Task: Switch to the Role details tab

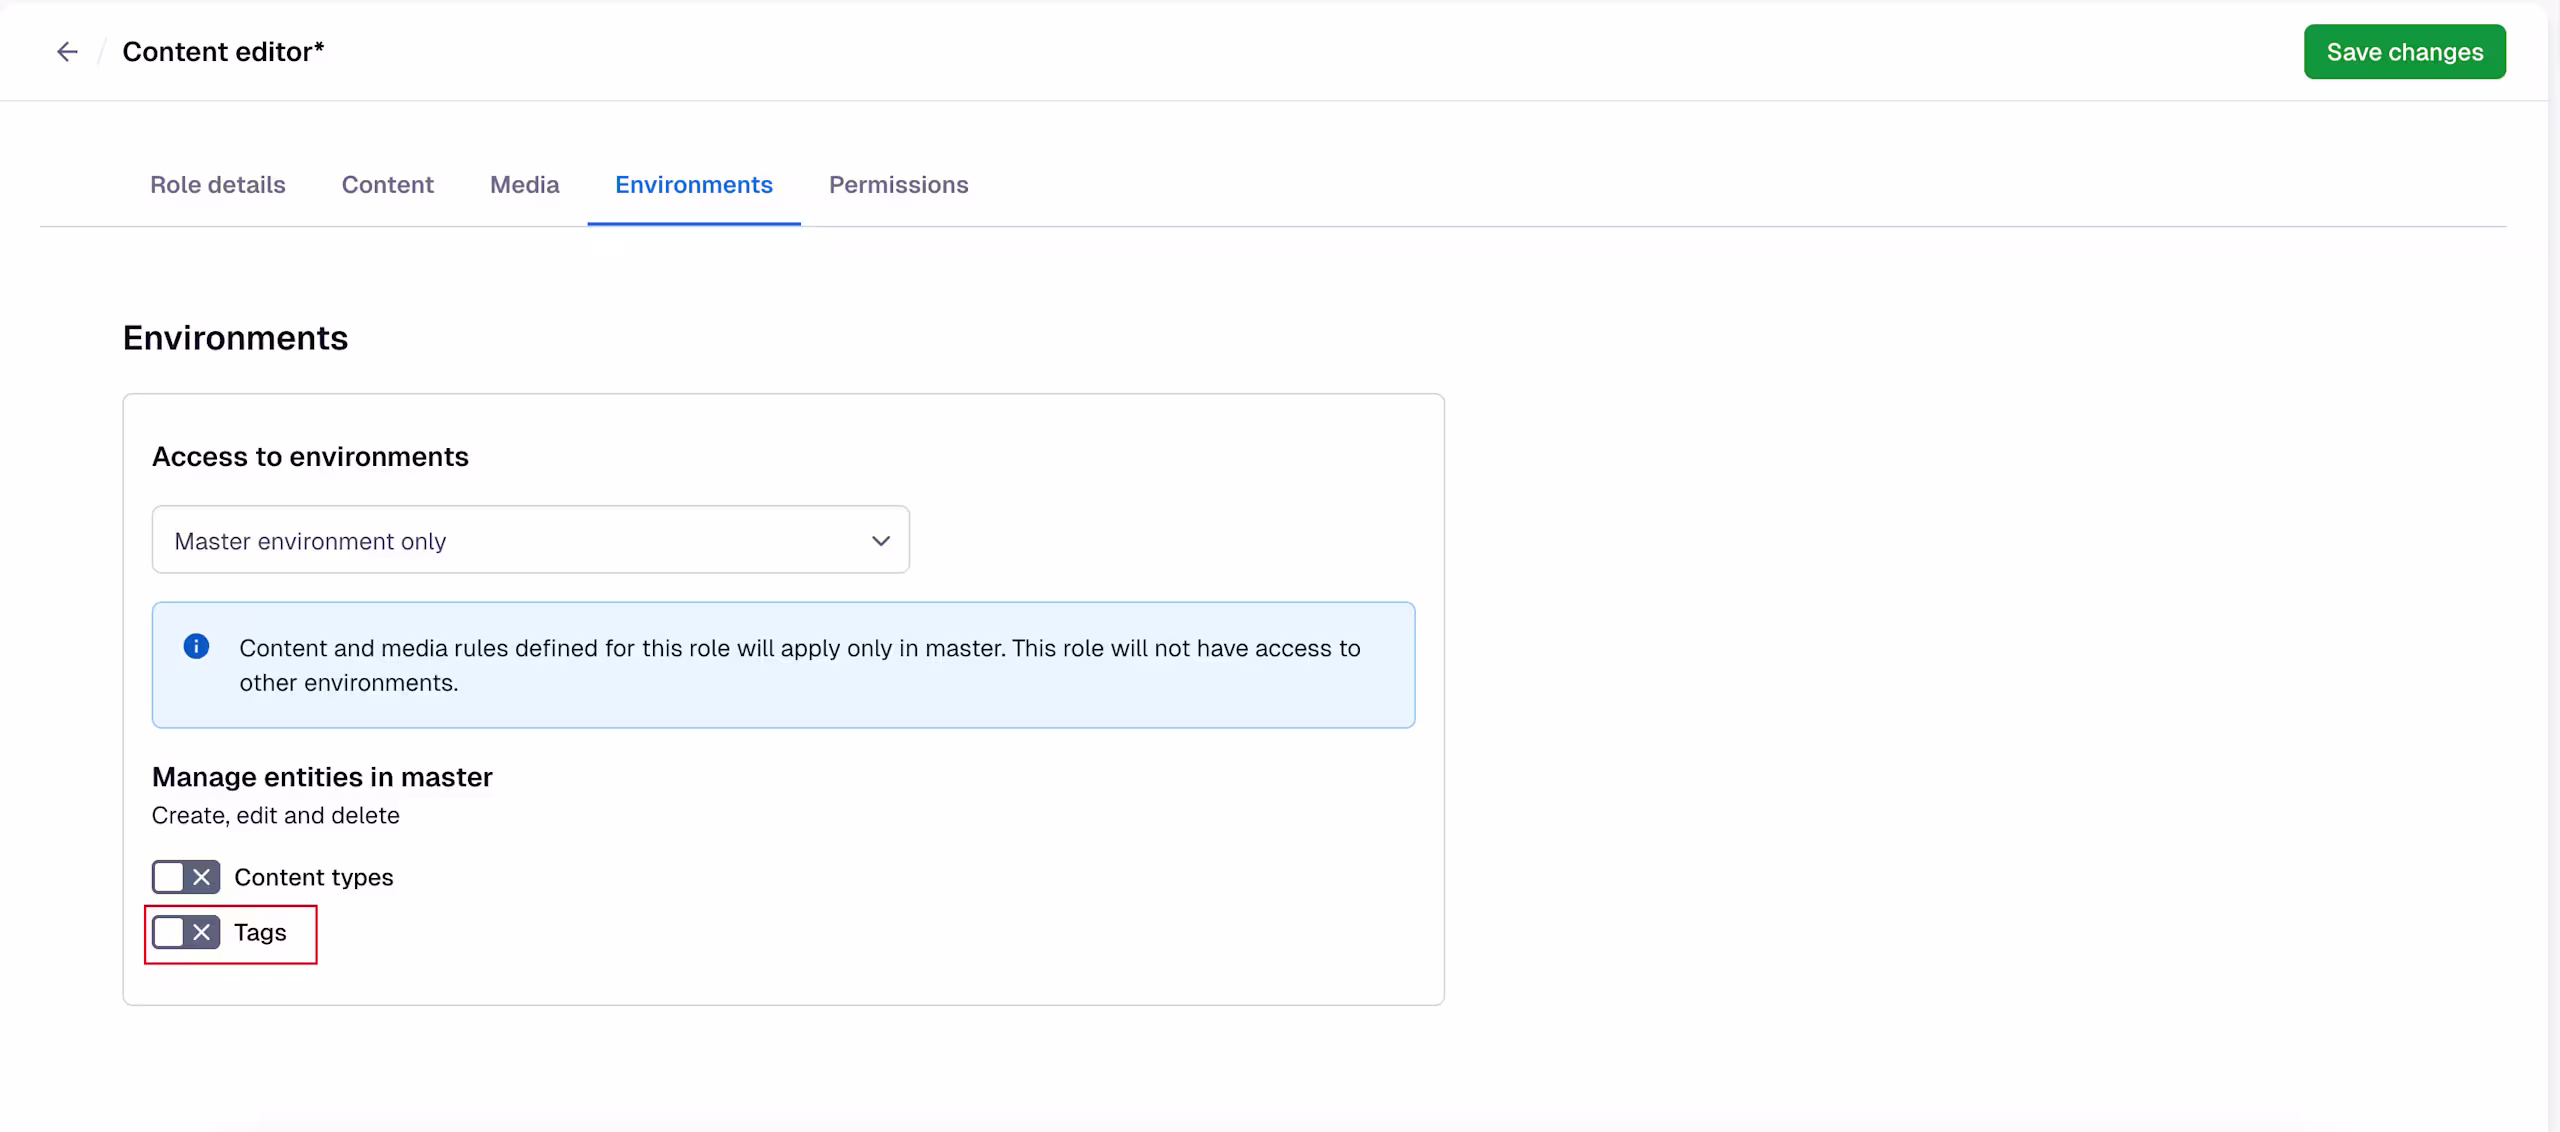Action: 218,185
